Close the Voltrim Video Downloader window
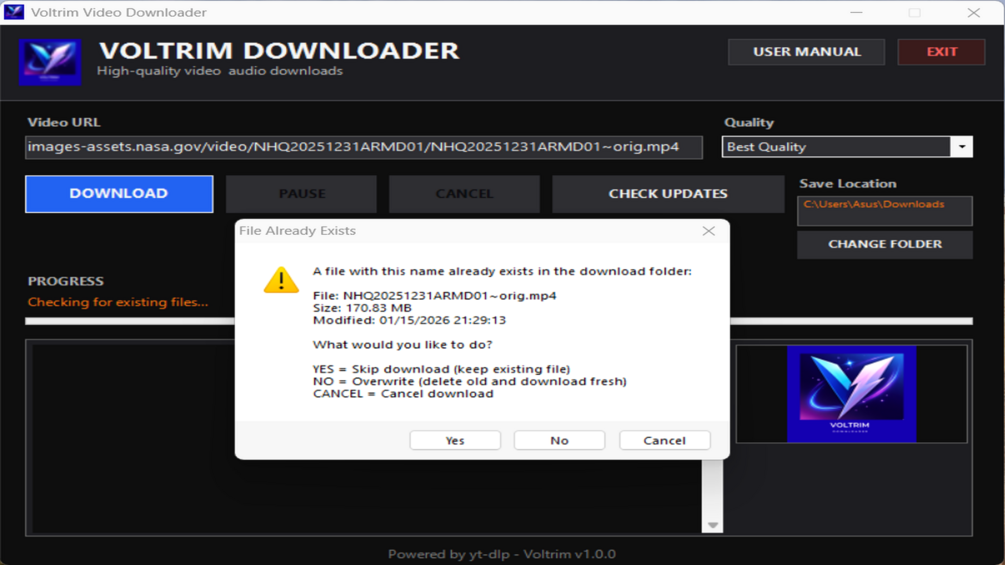The image size is (1005, 565). (x=974, y=12)
